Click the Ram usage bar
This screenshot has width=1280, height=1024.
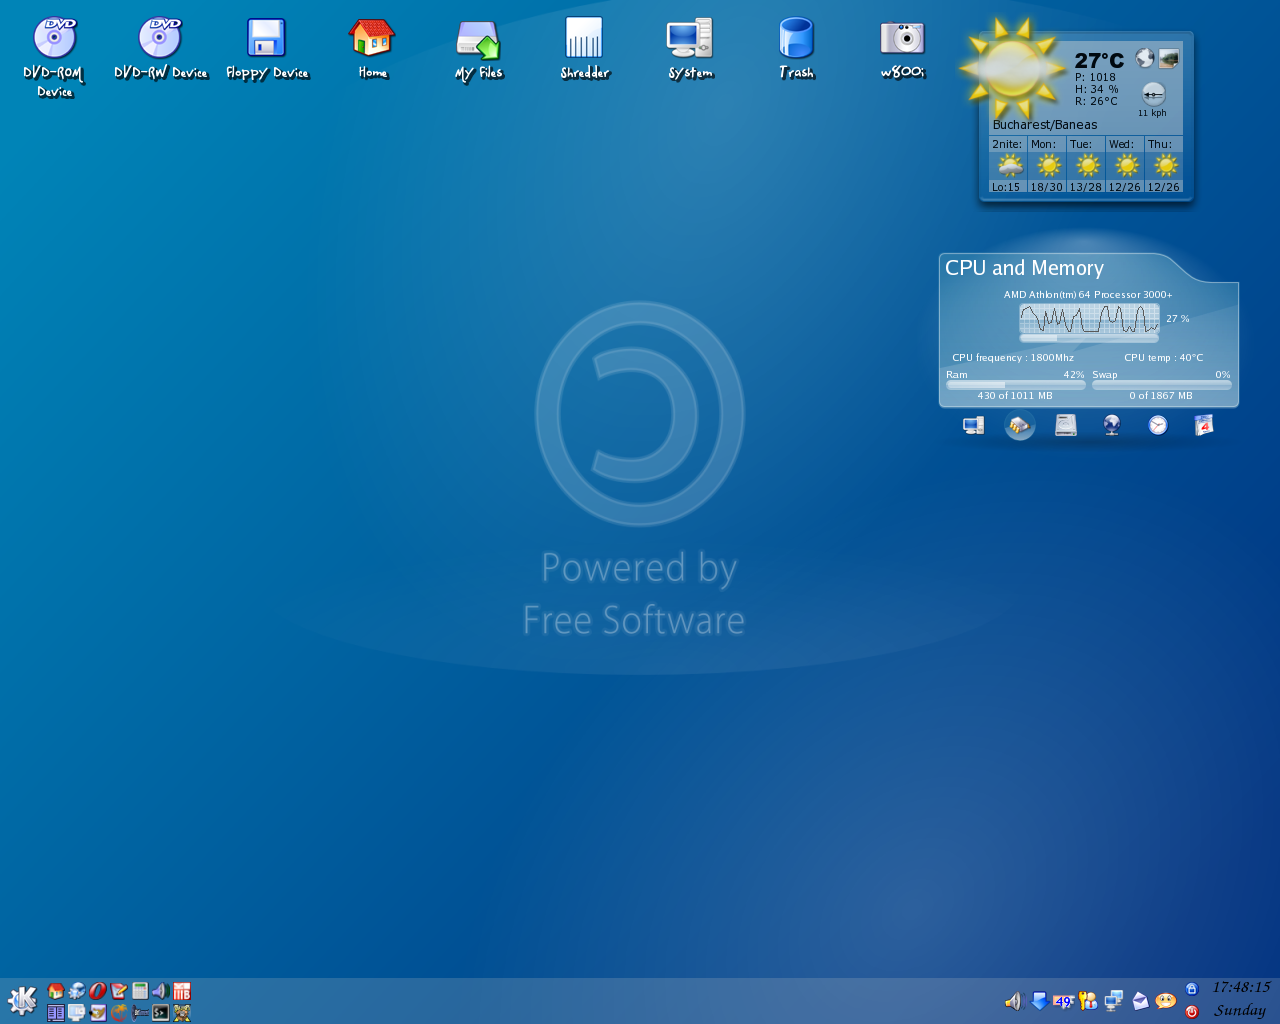click(1015, 385)
